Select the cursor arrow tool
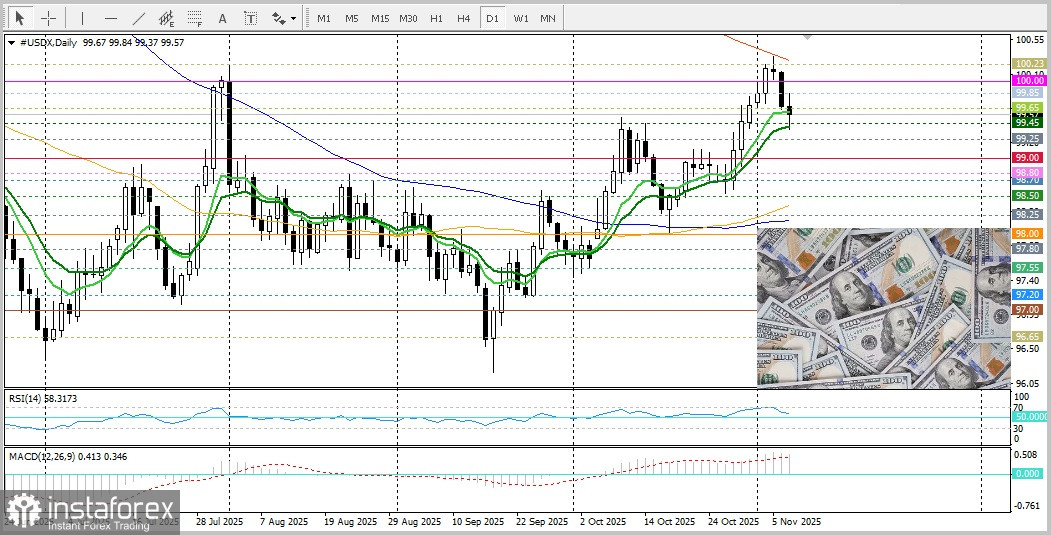 (x=19, y=18)
